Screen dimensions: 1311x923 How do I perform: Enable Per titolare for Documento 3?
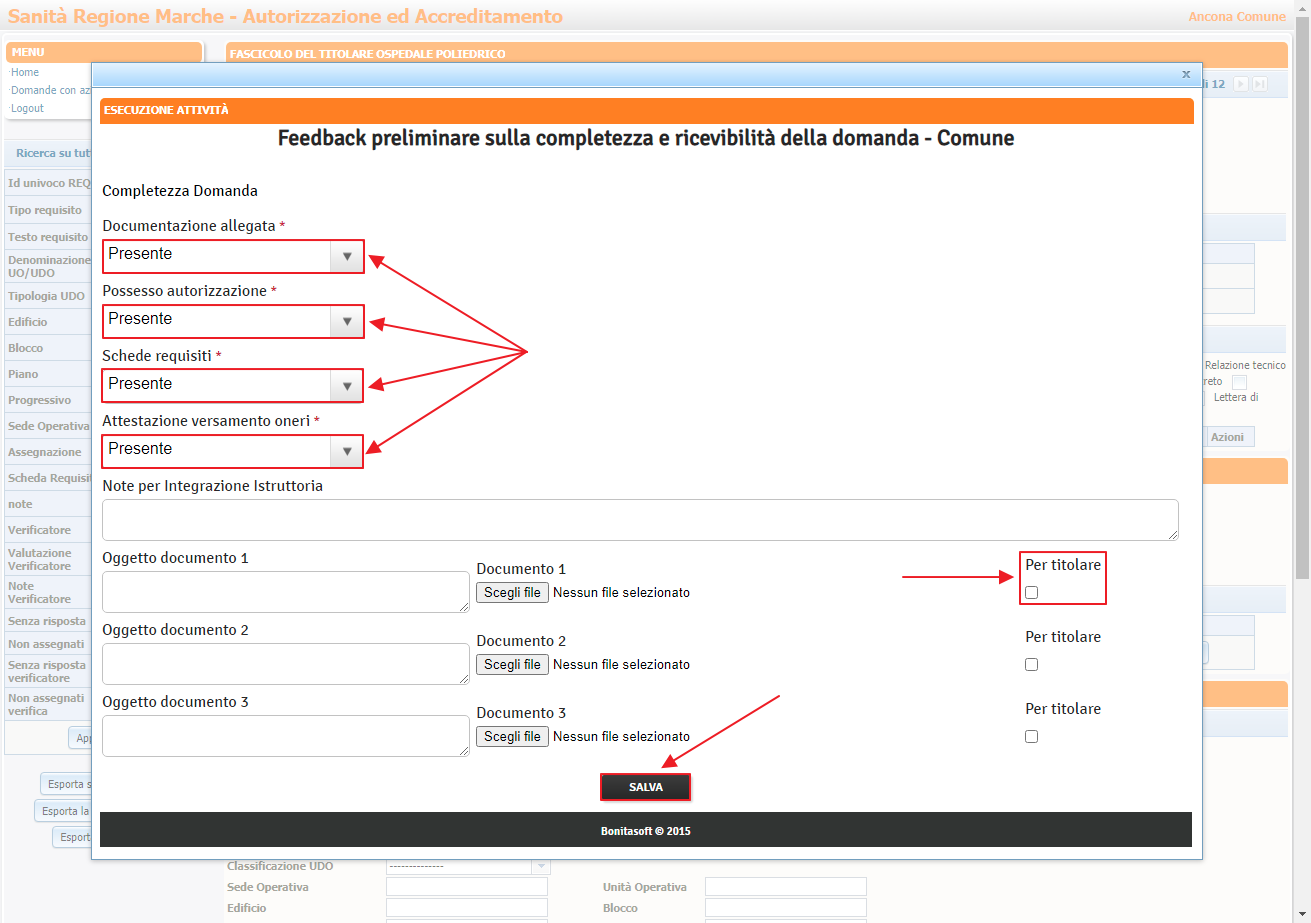click(x=1031, y=736)
